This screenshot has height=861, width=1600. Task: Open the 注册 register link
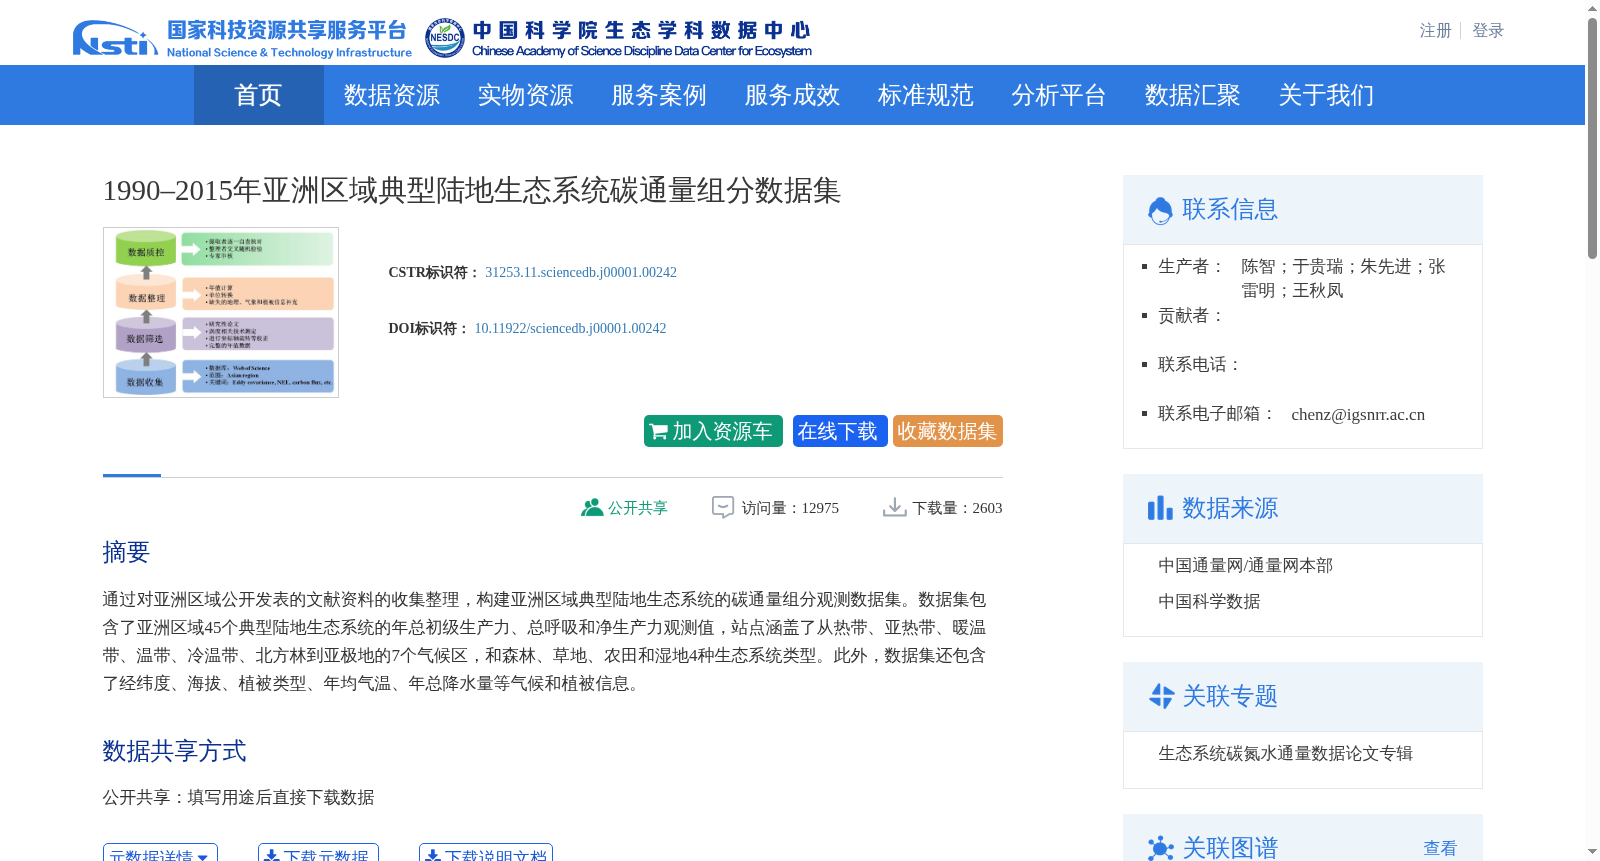pos(1435,31)
